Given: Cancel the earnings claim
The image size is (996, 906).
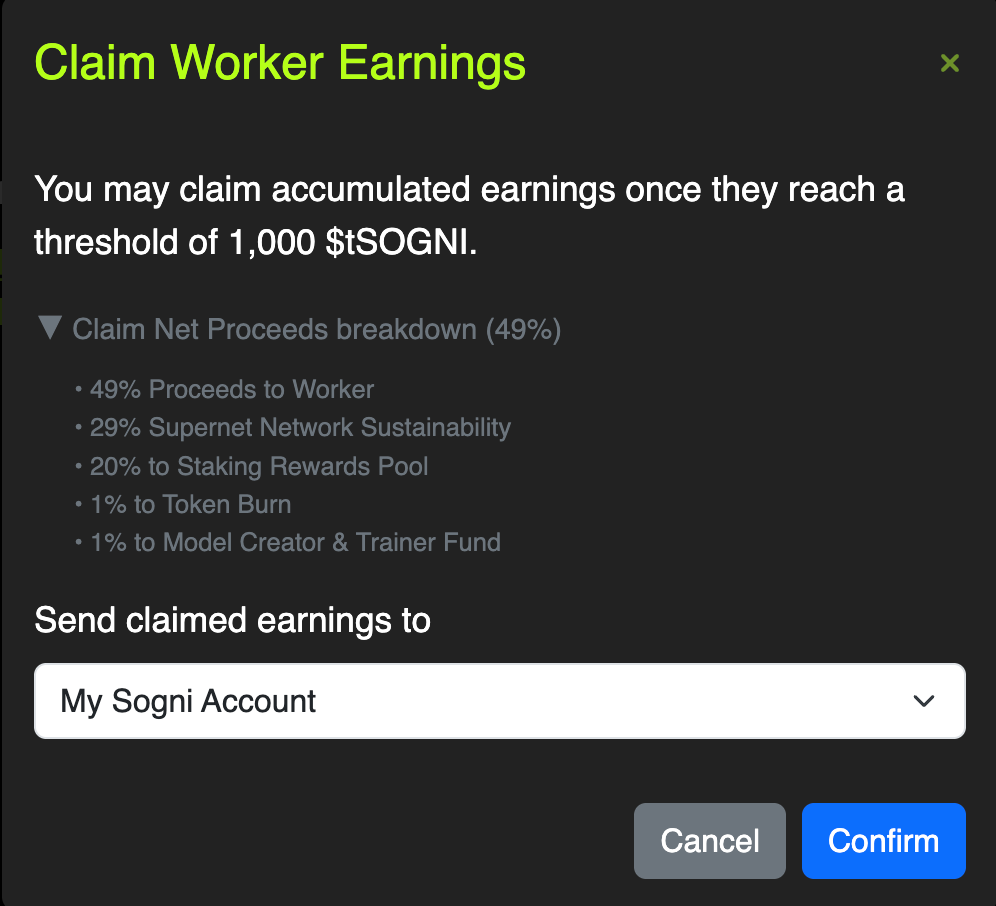Looking at the screenshot, I should (710, 841).
